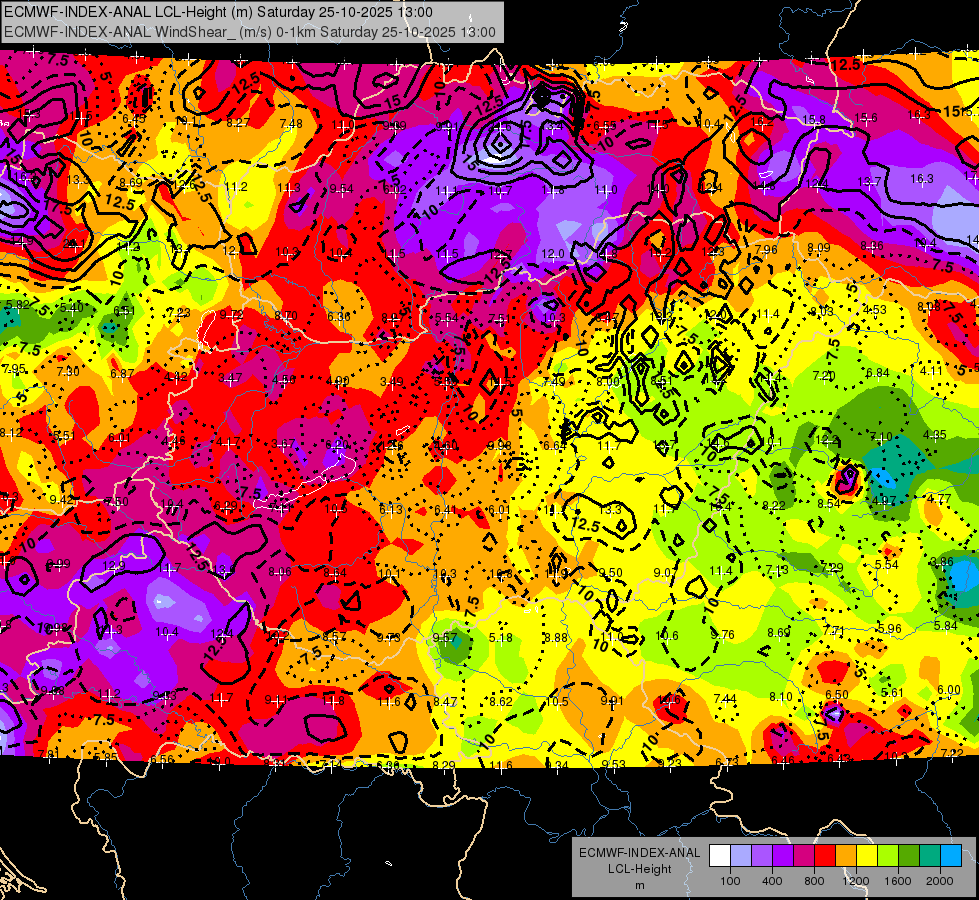The image size is (979, 900).
Task: Click the wind shear value 9.42
Action: pyautogui.click(x=61, y=499)
